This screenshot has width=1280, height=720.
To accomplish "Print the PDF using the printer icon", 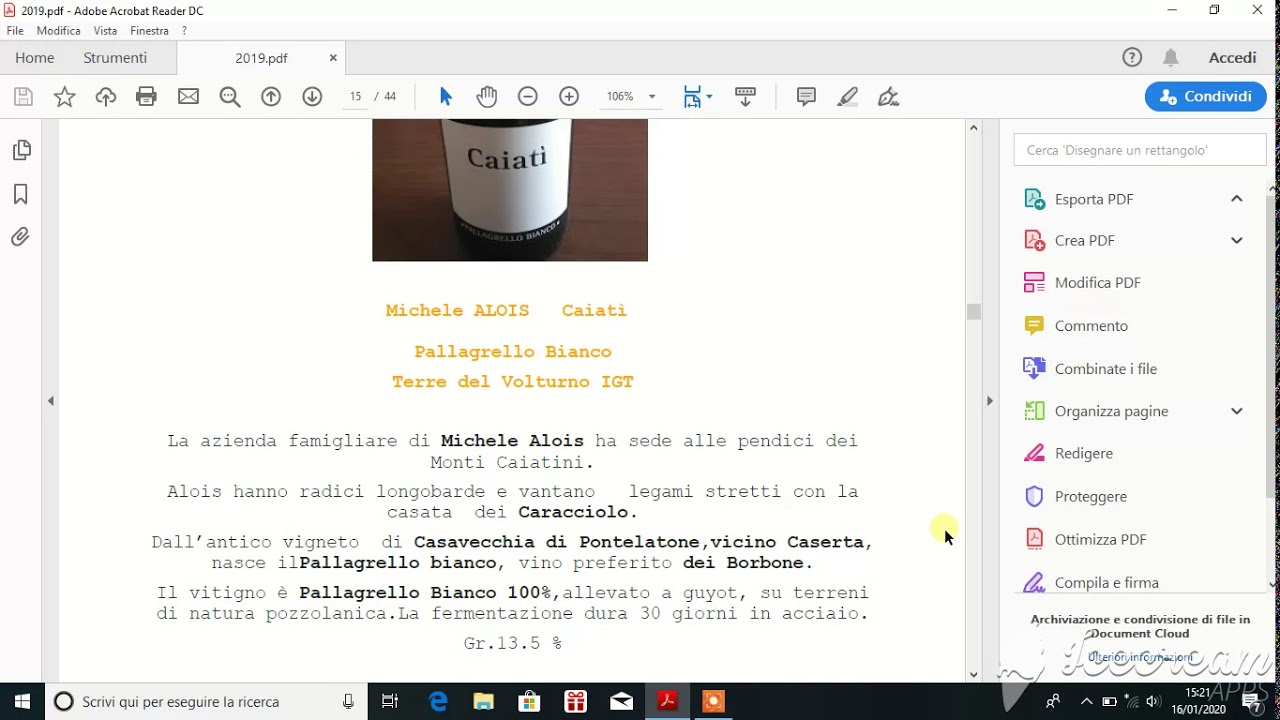I will pos(148,96).
